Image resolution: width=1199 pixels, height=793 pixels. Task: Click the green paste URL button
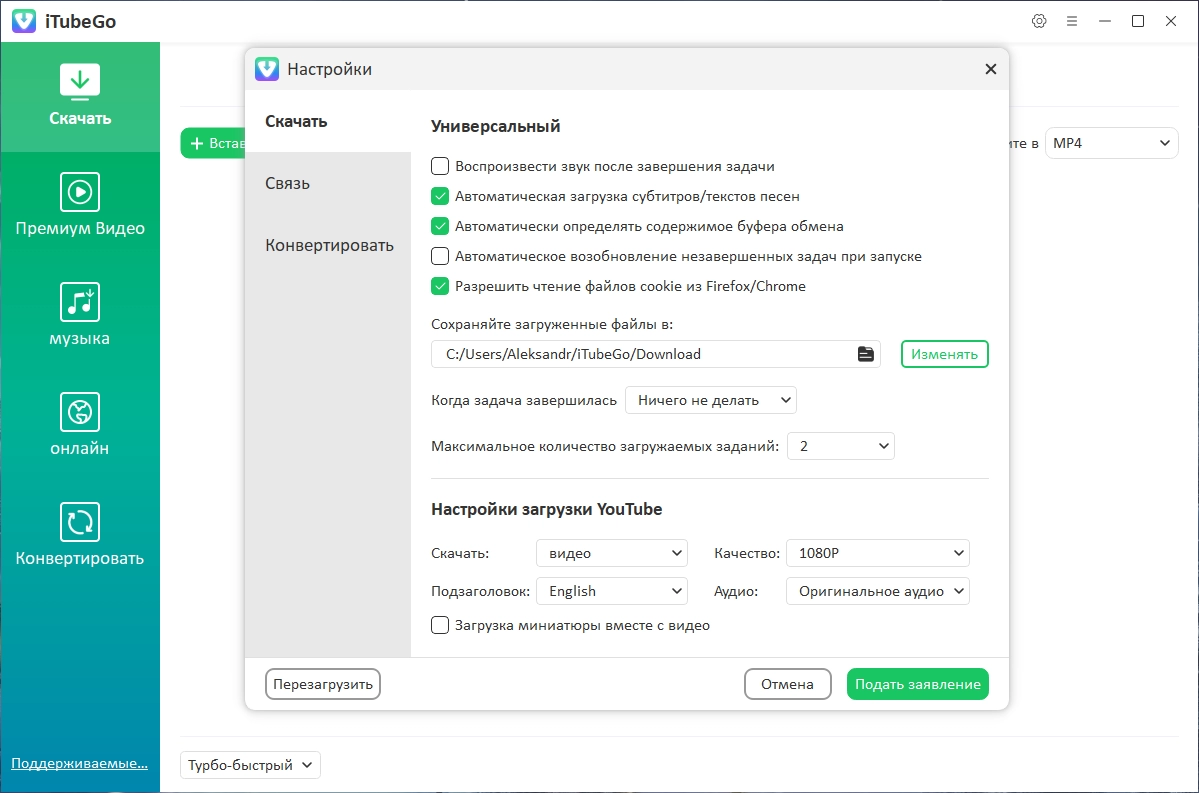[213, 143]
